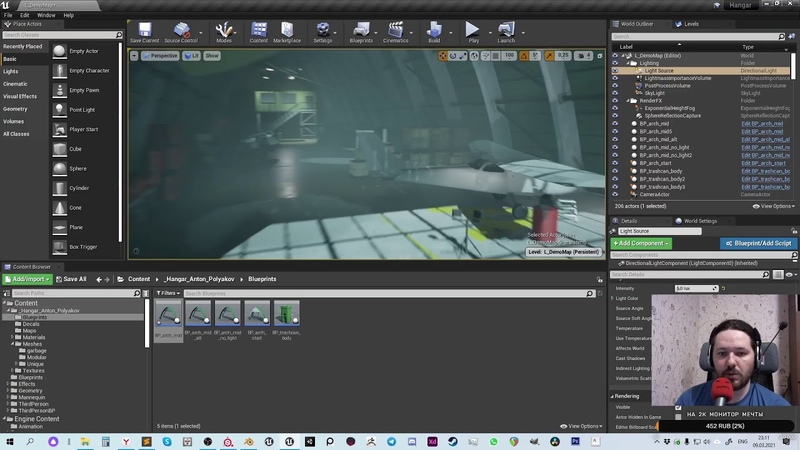Toggle Actor Hidden In Game checkbox
Viewport: 800px width, 450px height.
[x=678, y=417]
